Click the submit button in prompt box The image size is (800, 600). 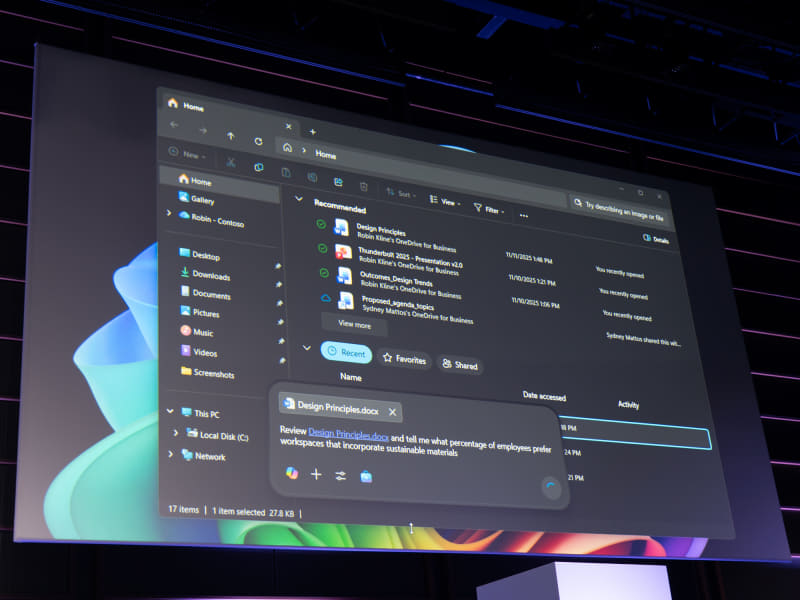point(551,487)
